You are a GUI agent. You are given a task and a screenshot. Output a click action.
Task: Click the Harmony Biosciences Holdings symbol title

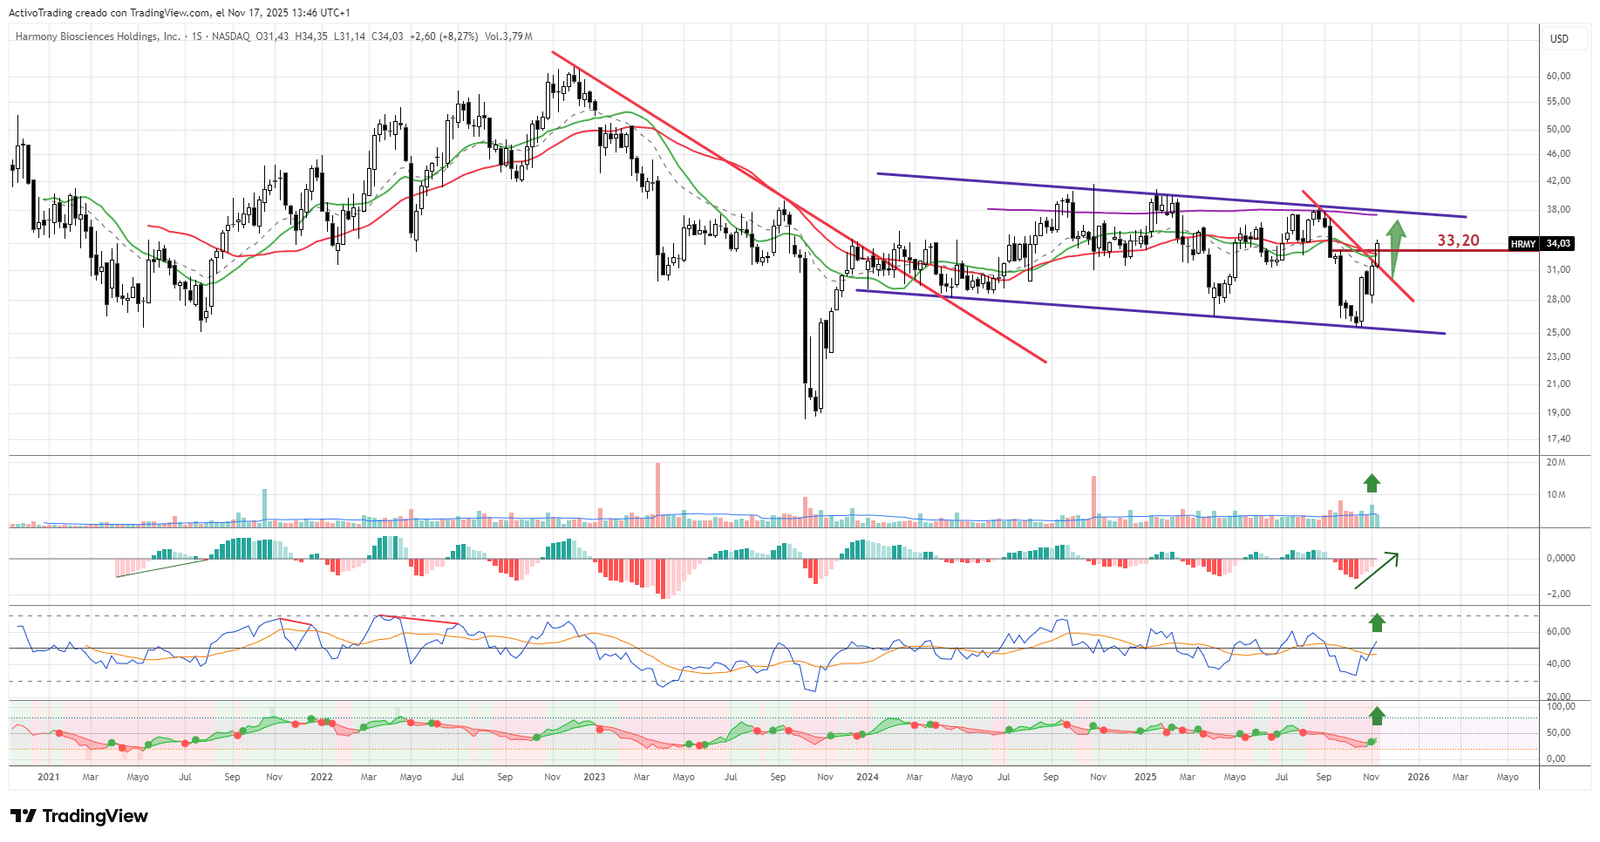click(98, 37)
